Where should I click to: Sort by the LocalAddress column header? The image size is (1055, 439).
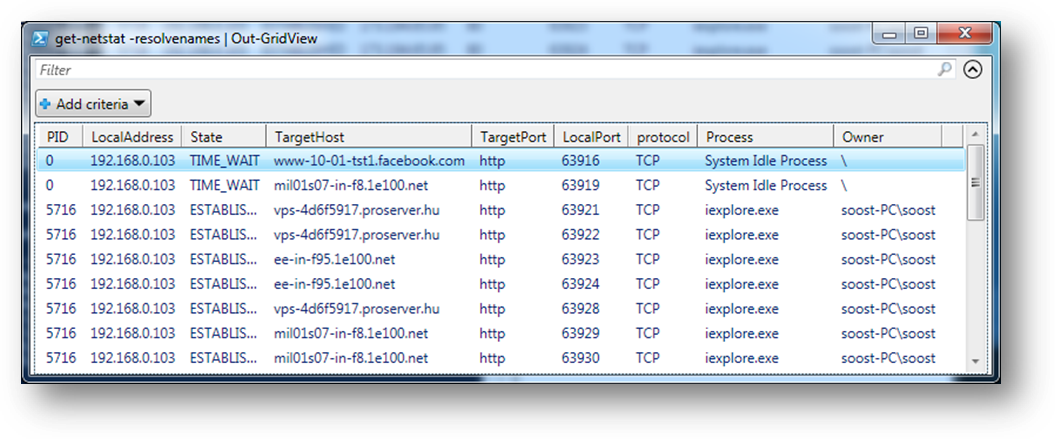[132, 137]
